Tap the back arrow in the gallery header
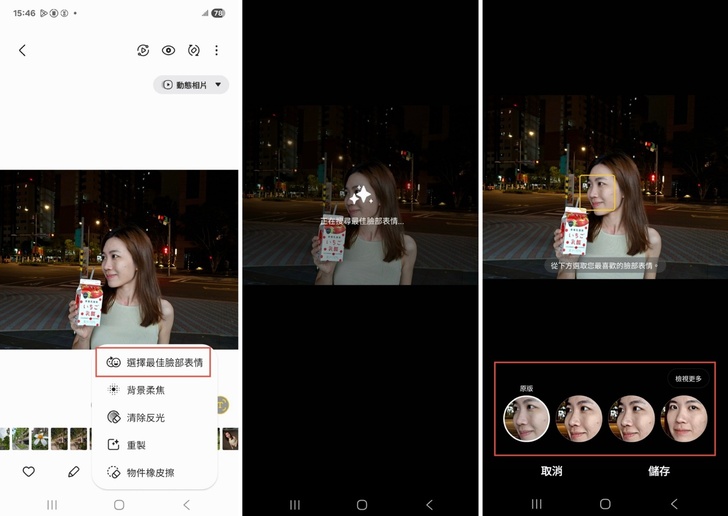The height and width of the screenshot is (516, 728). pos(23,50)
